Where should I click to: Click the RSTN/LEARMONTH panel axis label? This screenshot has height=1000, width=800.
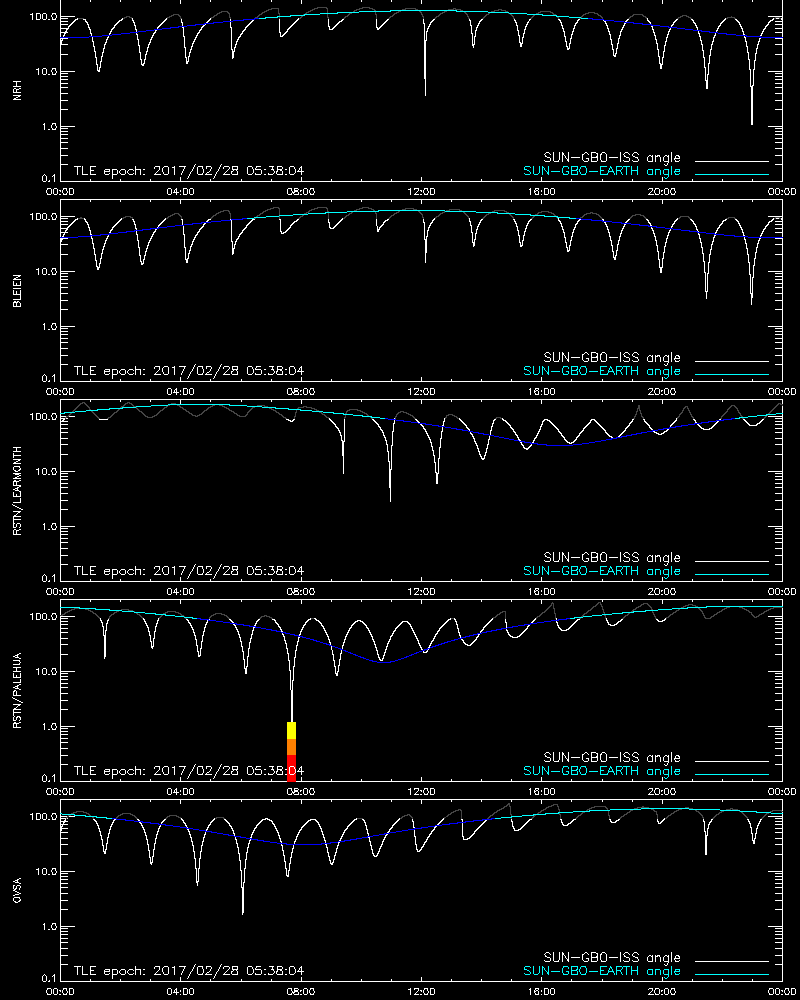pyautogui.click(x=17, y=490)
